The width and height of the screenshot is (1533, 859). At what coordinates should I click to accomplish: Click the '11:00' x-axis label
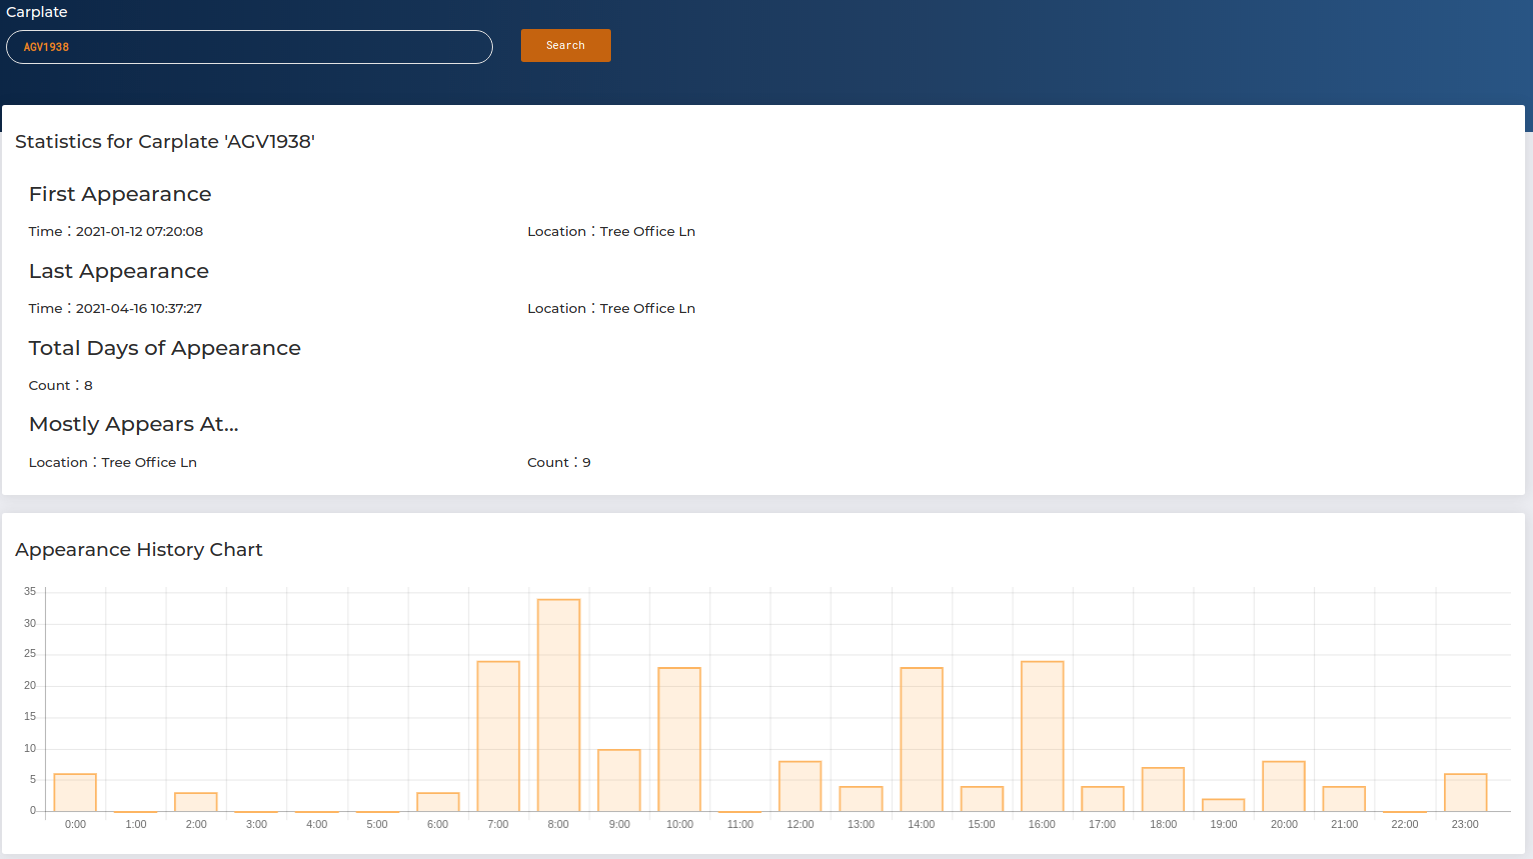(x=740, y=824)
